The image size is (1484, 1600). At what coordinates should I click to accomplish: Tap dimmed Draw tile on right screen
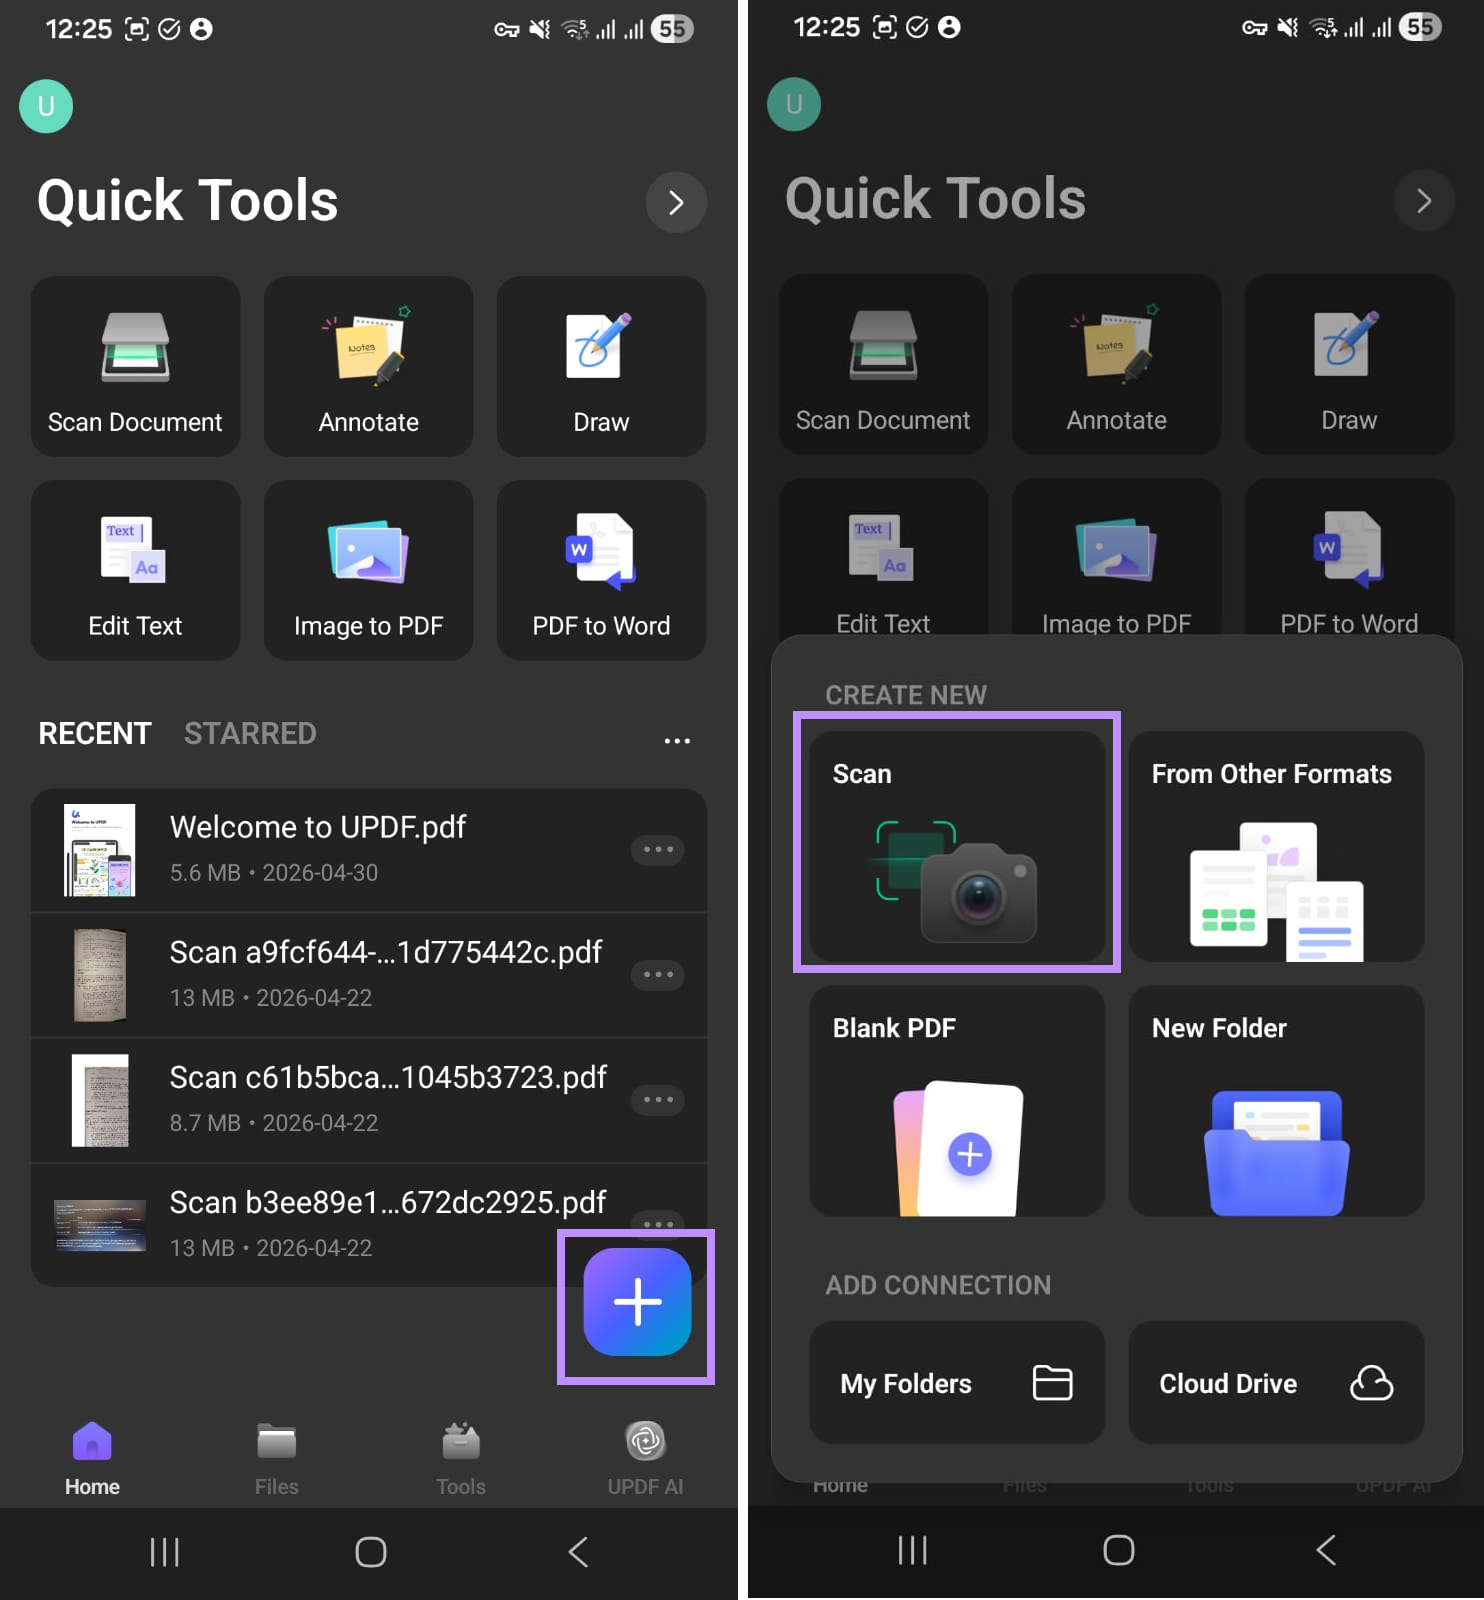click(x=1349, y=364)
